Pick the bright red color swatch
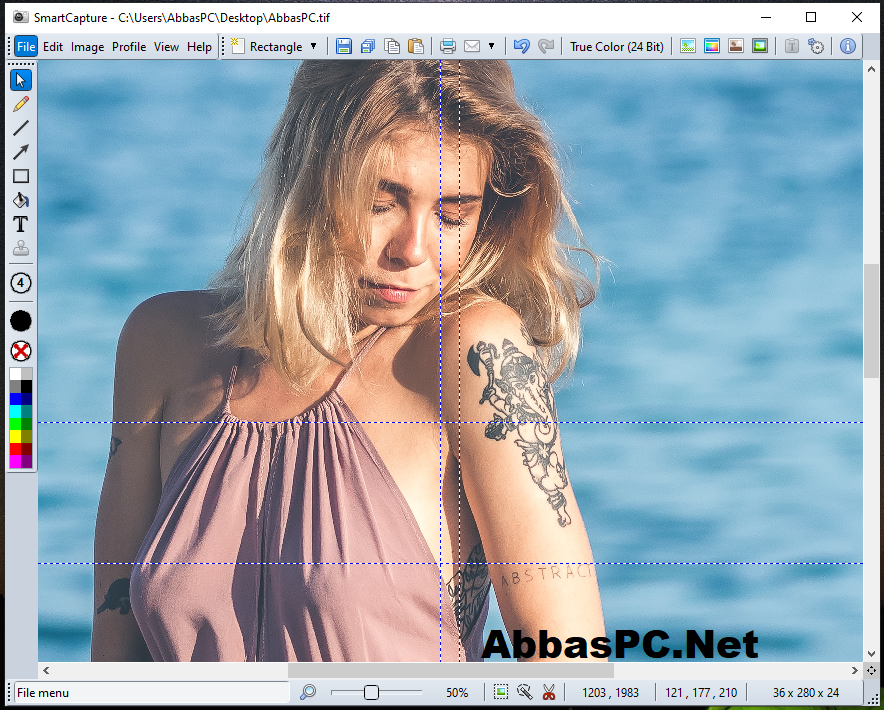 click(x=15, y=449)
